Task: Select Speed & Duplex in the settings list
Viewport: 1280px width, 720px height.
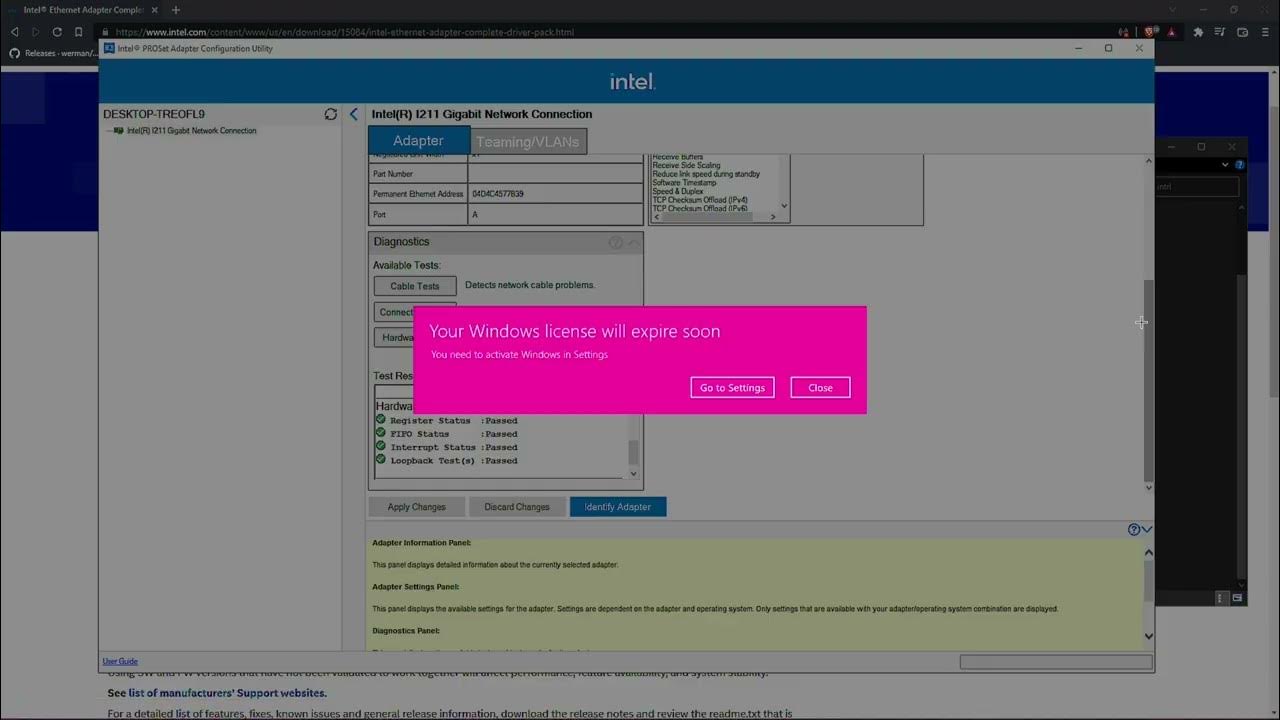Action: (x=678, y=191)
